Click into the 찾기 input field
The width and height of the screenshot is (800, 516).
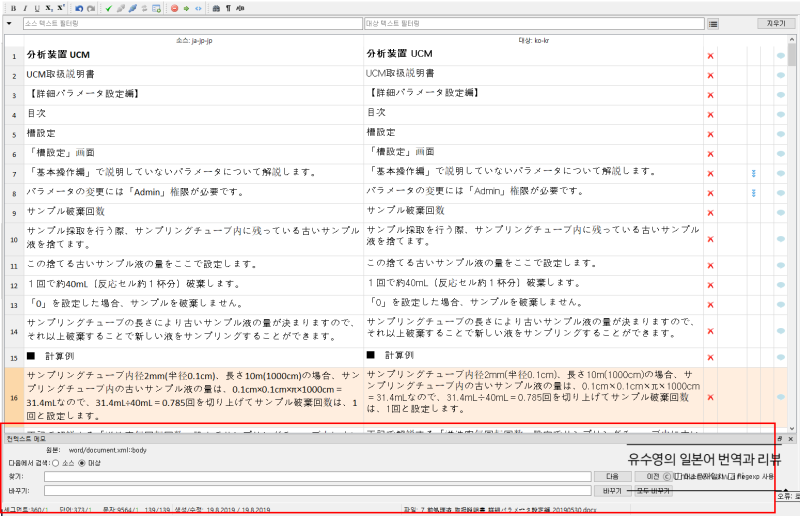pyautogui.click(x=317, y=476)
